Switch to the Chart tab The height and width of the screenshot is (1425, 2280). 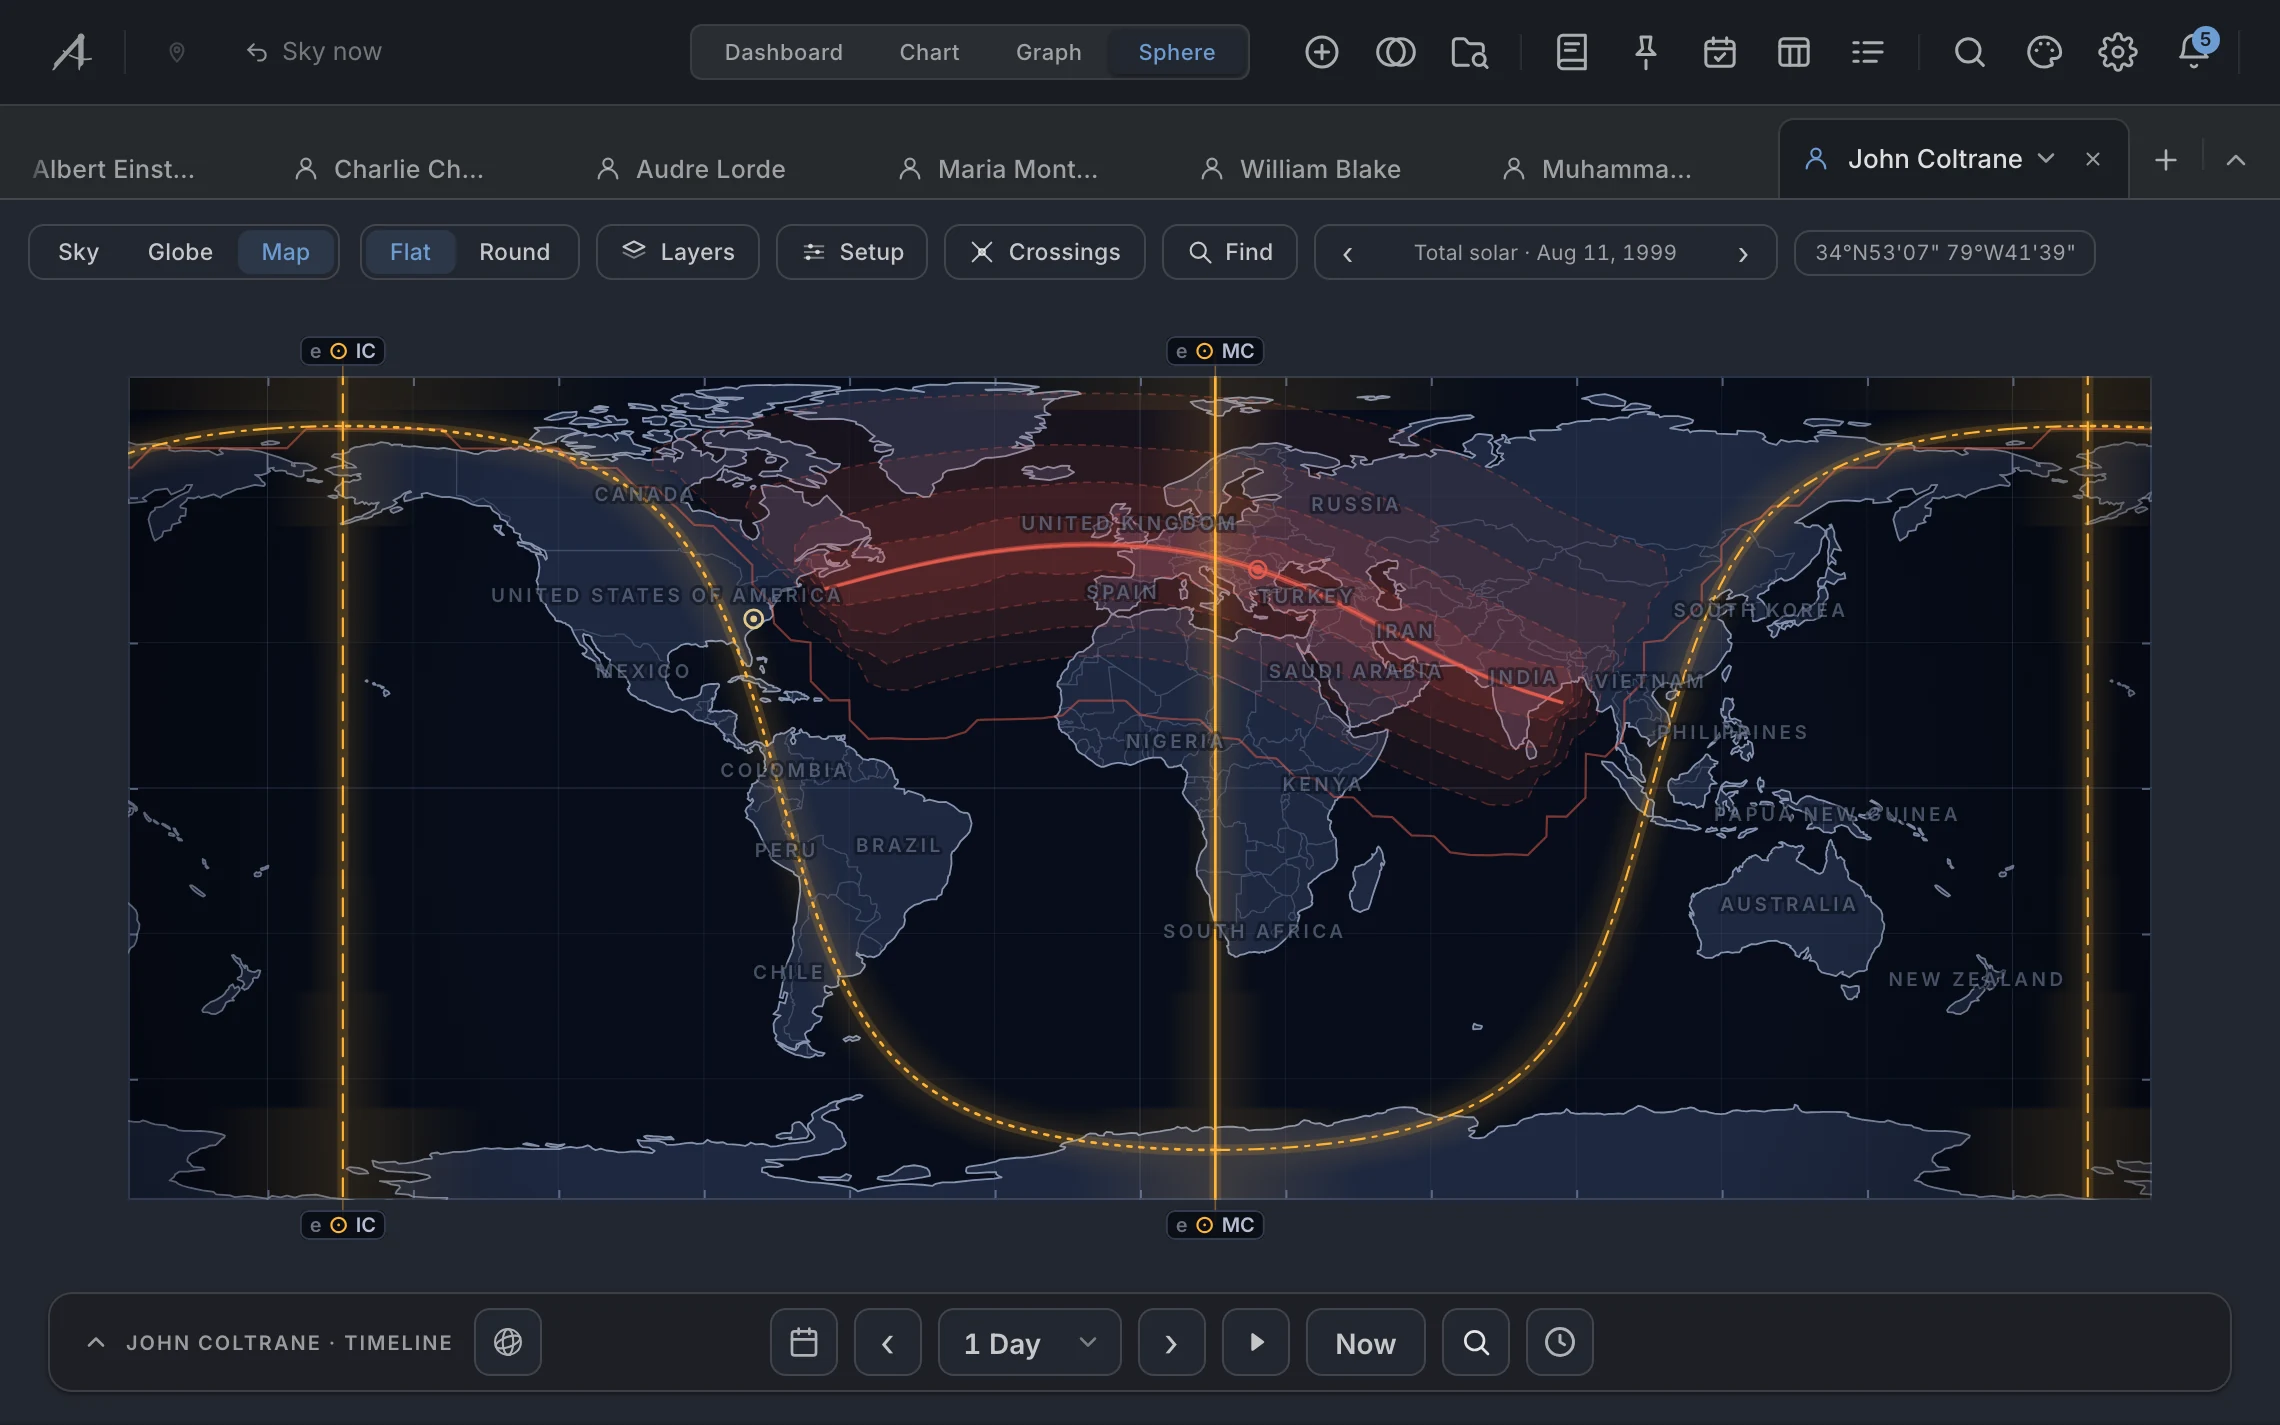[929, 52]
